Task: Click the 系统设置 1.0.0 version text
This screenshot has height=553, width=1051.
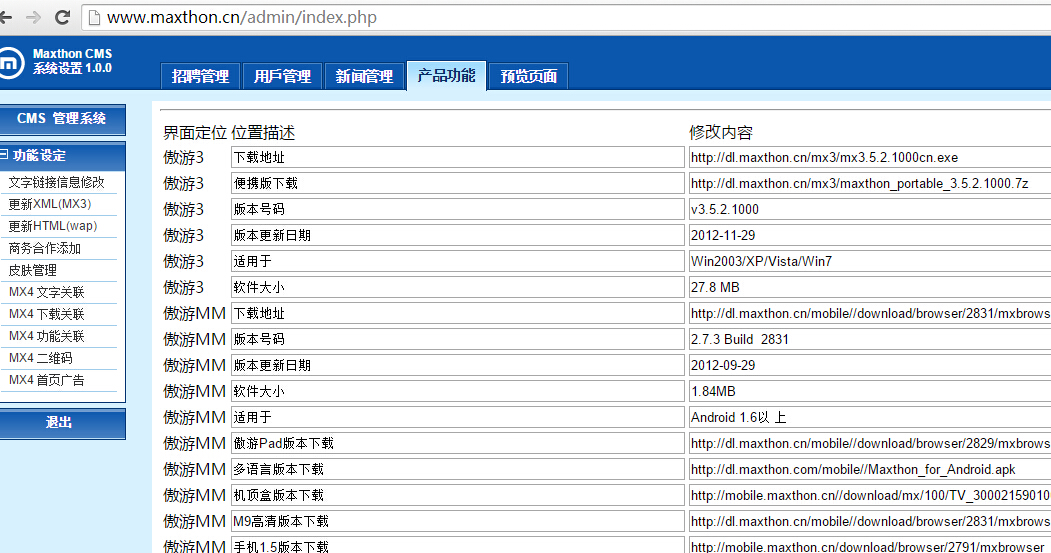Action: point(72,68)
